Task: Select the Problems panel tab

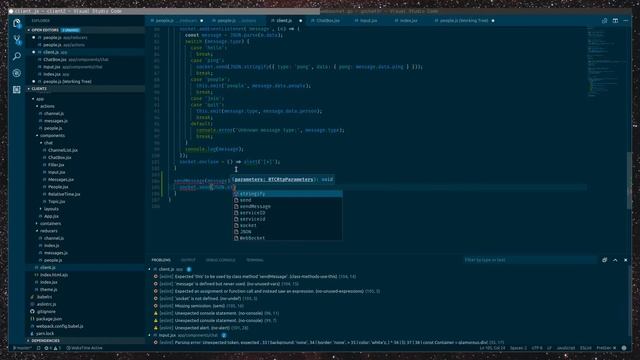Action: tap(161, 260)
